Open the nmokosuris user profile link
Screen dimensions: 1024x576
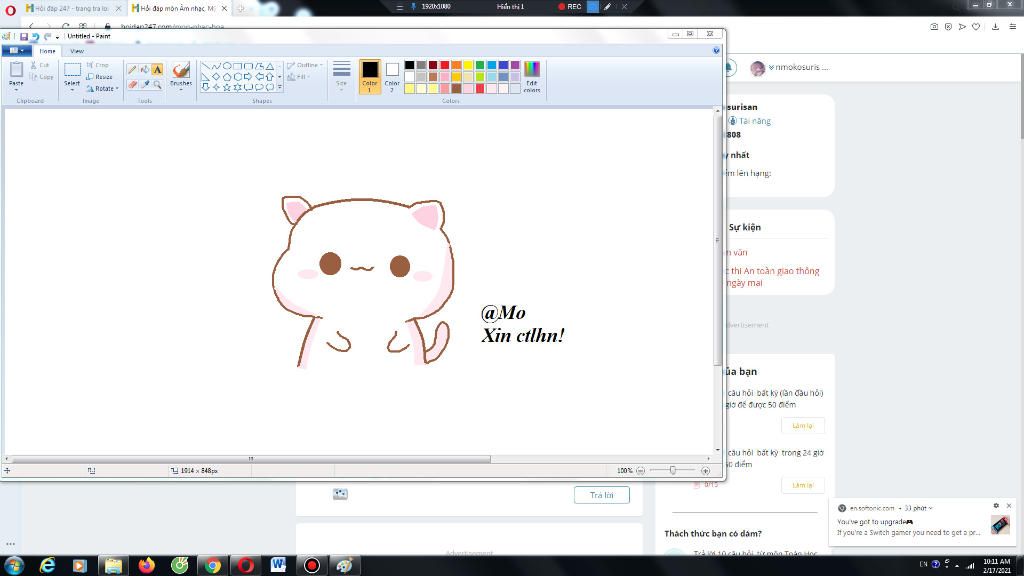pyautogui.click(x=798, y=67)
